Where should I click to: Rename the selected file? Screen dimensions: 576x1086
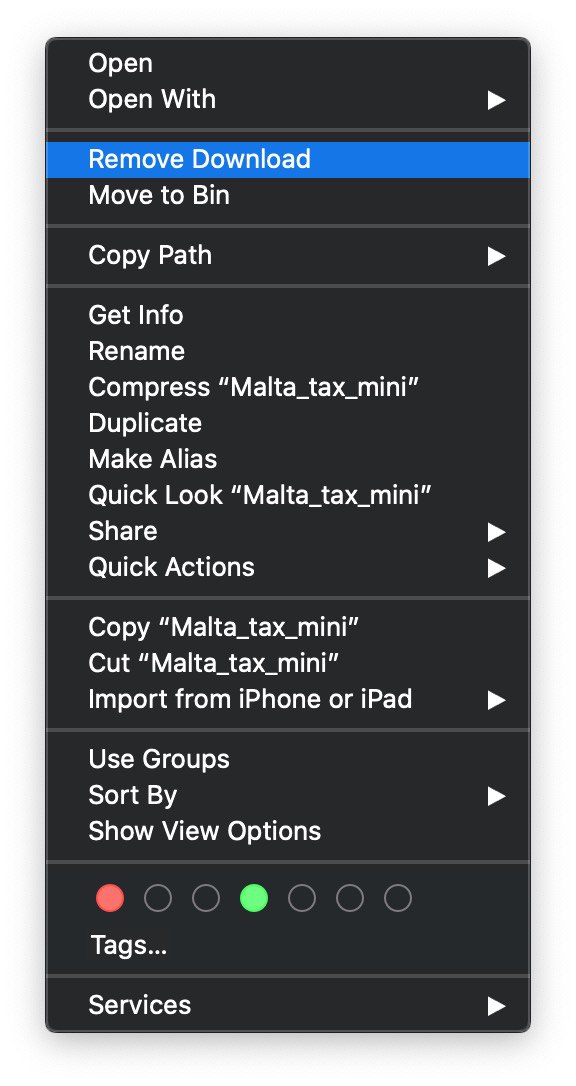288,352
